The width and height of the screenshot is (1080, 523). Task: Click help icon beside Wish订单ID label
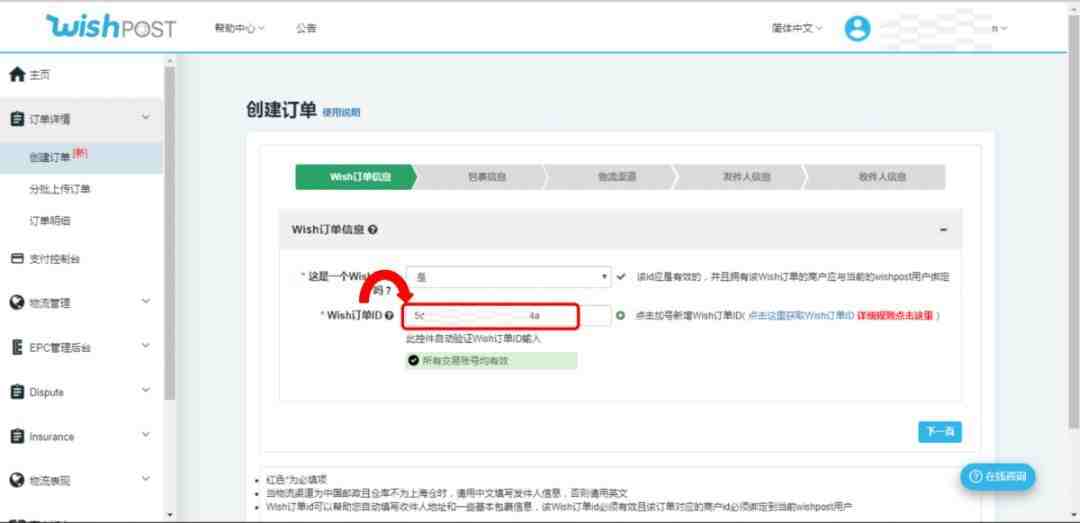pyautogui.click(x=390, y=315)
